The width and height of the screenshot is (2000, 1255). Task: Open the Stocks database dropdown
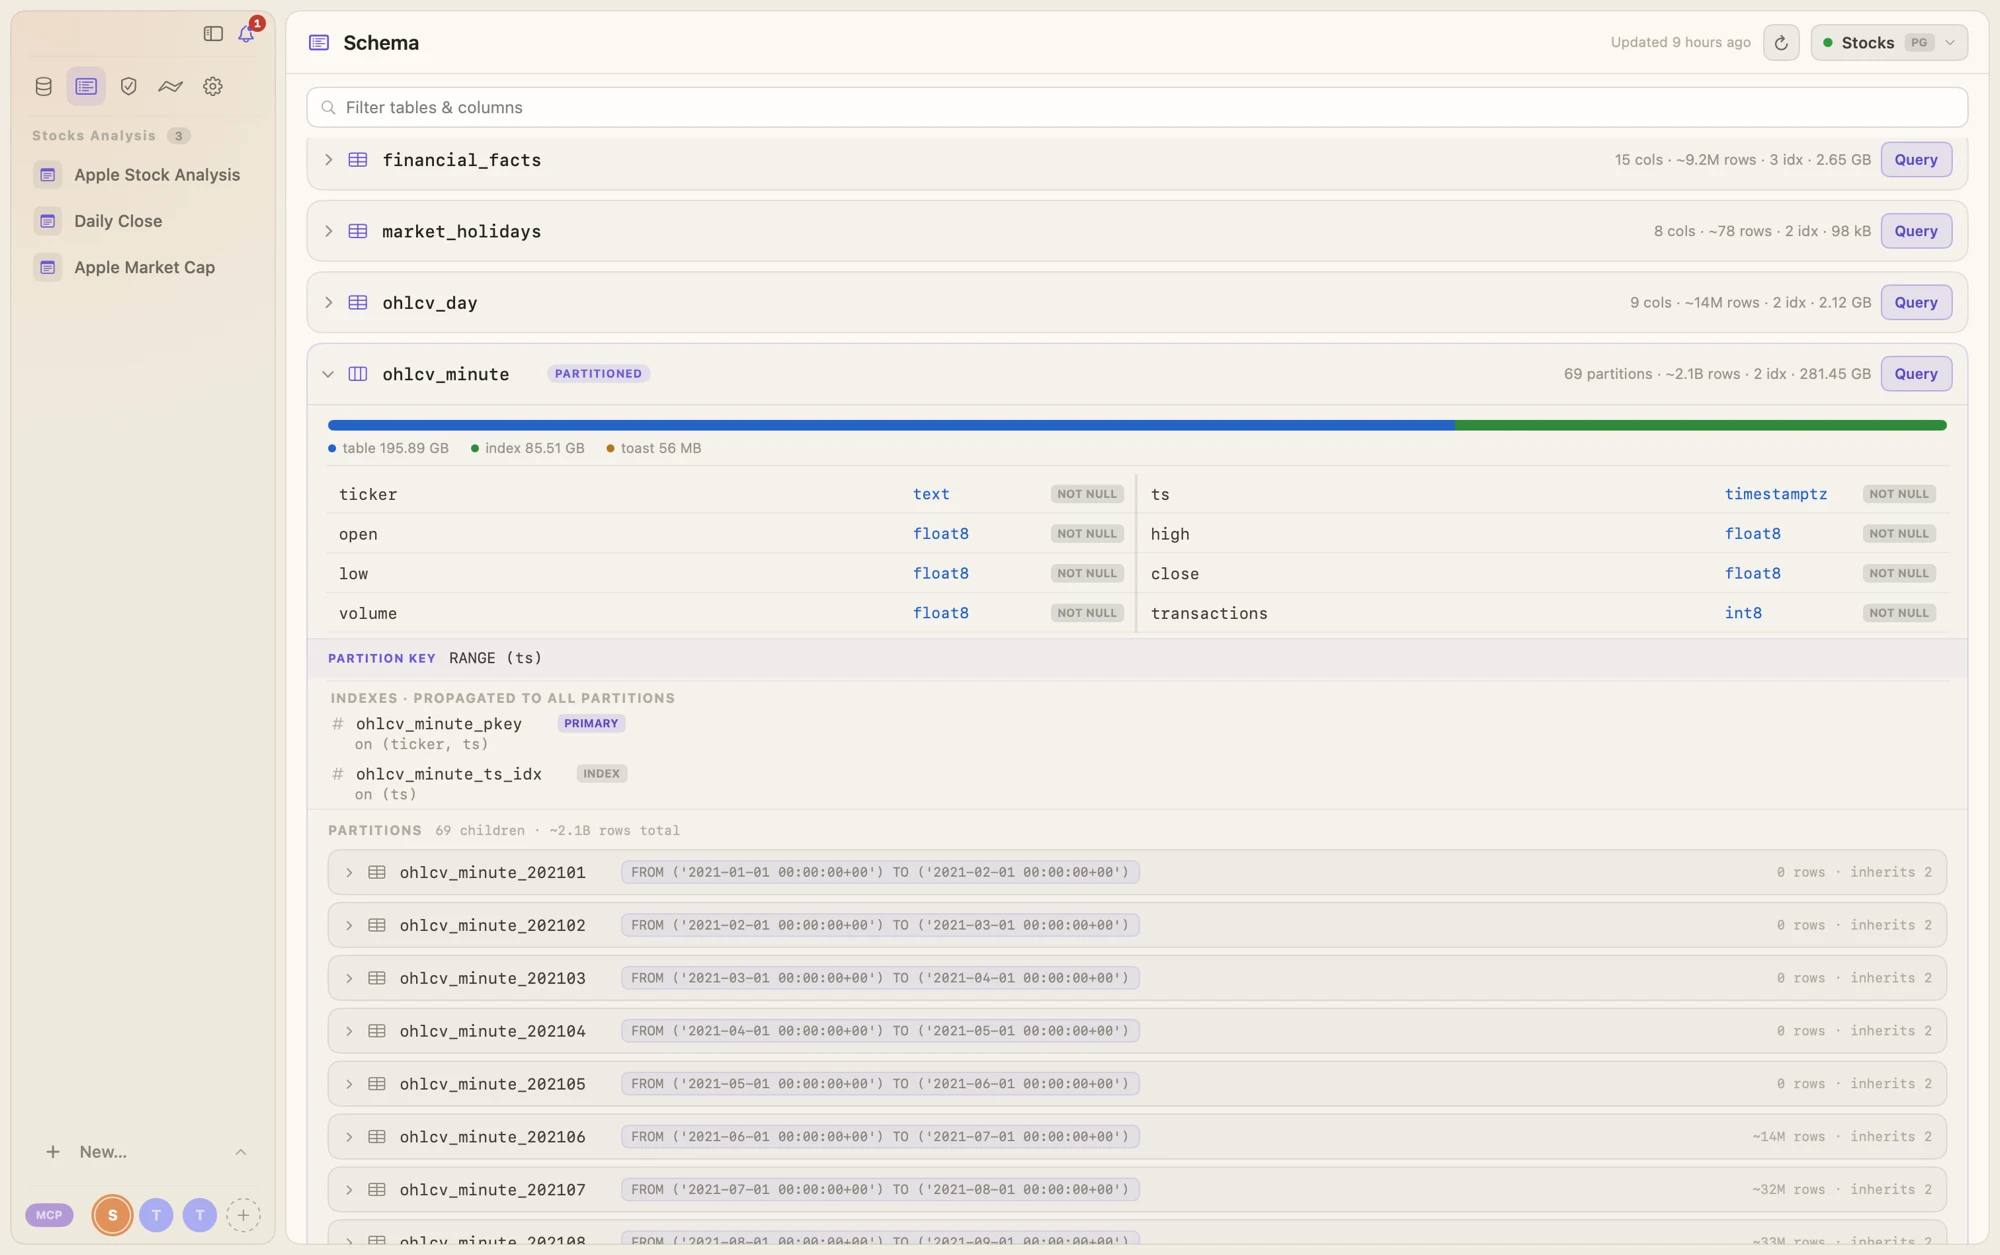[x=1889, y=42]
